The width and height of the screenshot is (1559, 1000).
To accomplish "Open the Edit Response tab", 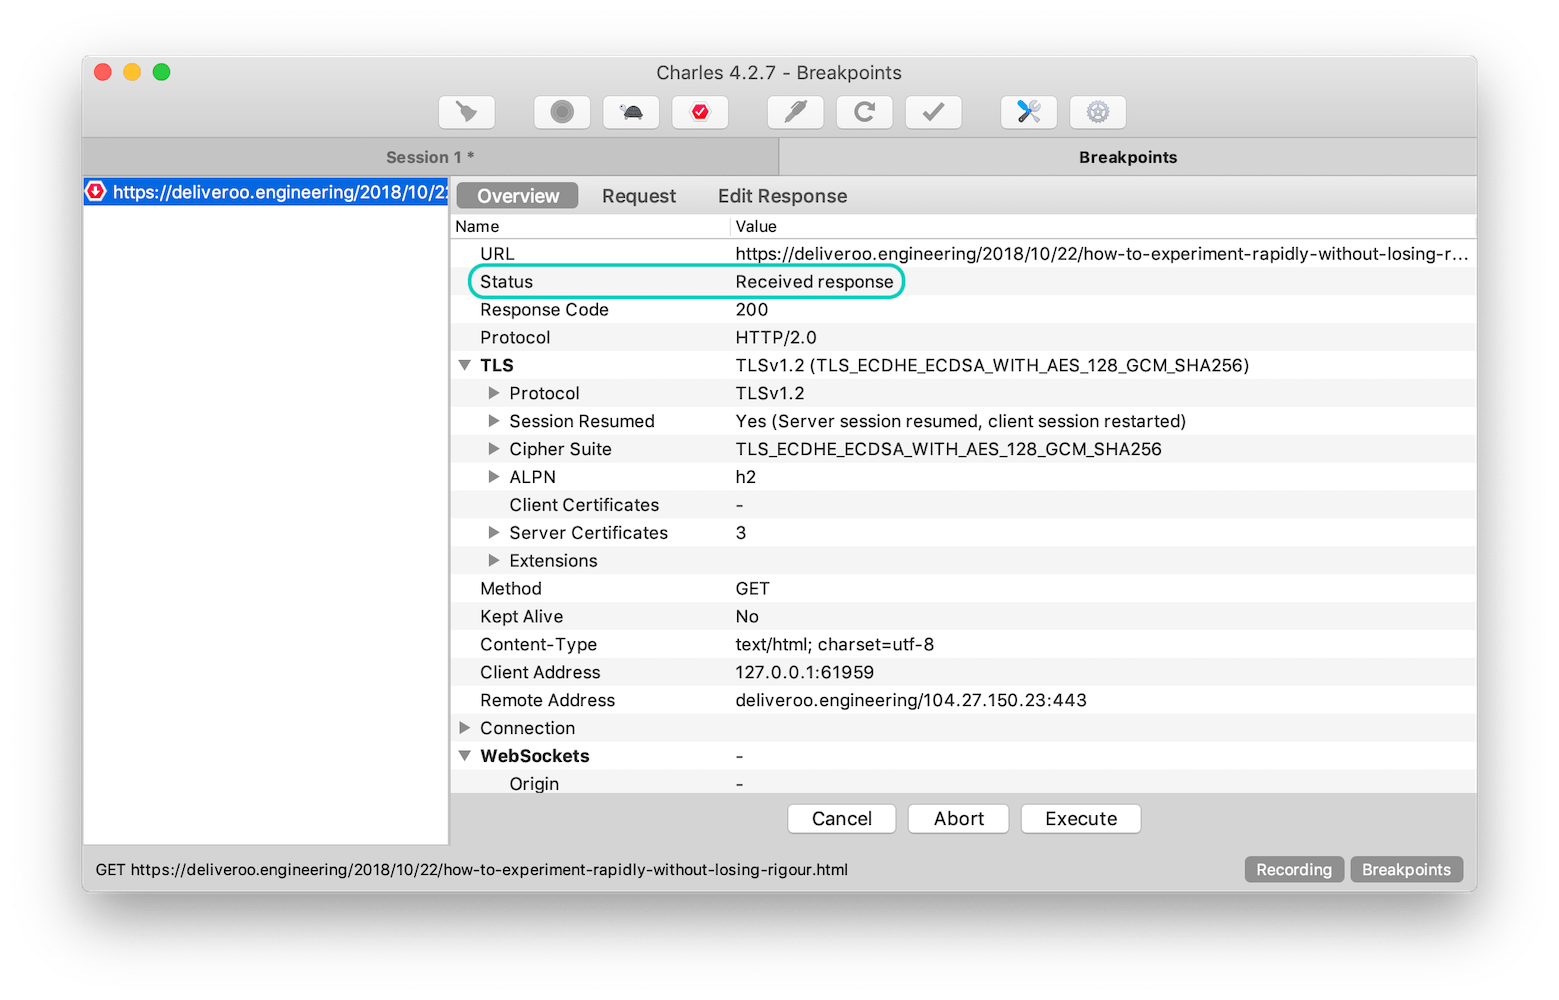I will click(x=782, y=196).
